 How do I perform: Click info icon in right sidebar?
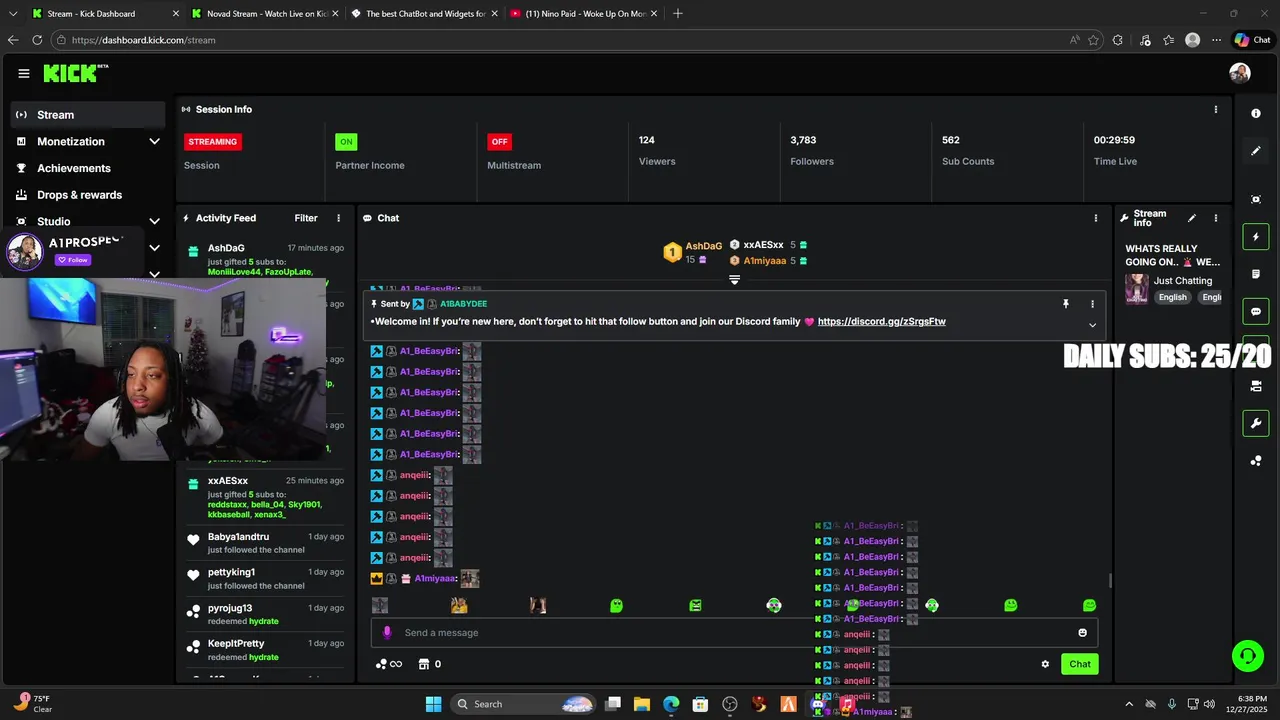(1256, 114)
